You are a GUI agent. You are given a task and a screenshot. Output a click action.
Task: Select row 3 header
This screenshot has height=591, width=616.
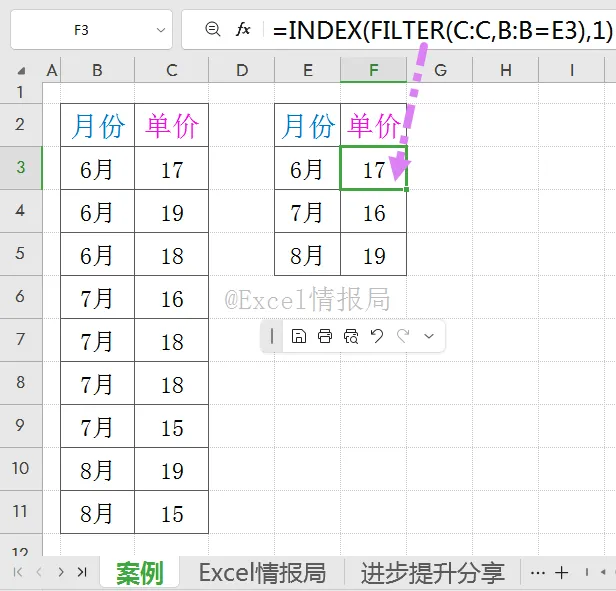(21, 168)
